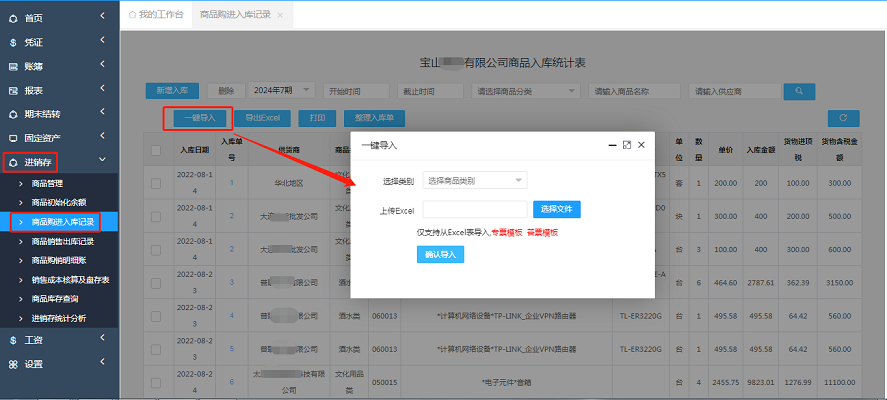Viewport: 887px width, 400px height.
Task: Open the 2024年7期 period dropdown
Action: [282, 91]
